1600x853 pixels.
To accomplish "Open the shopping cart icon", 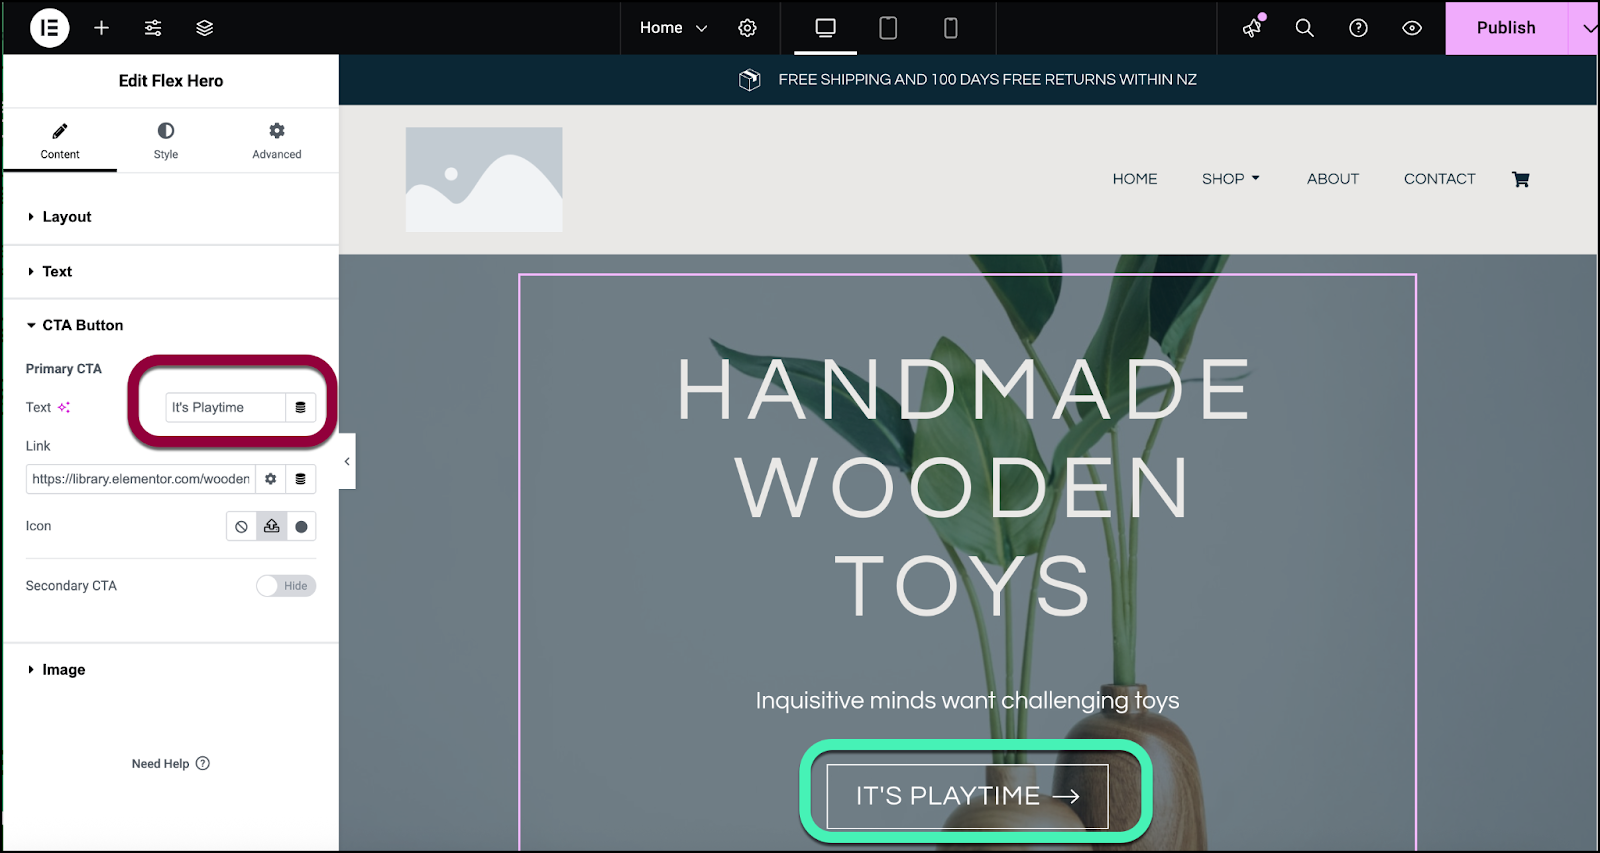I will point(1521,179).
